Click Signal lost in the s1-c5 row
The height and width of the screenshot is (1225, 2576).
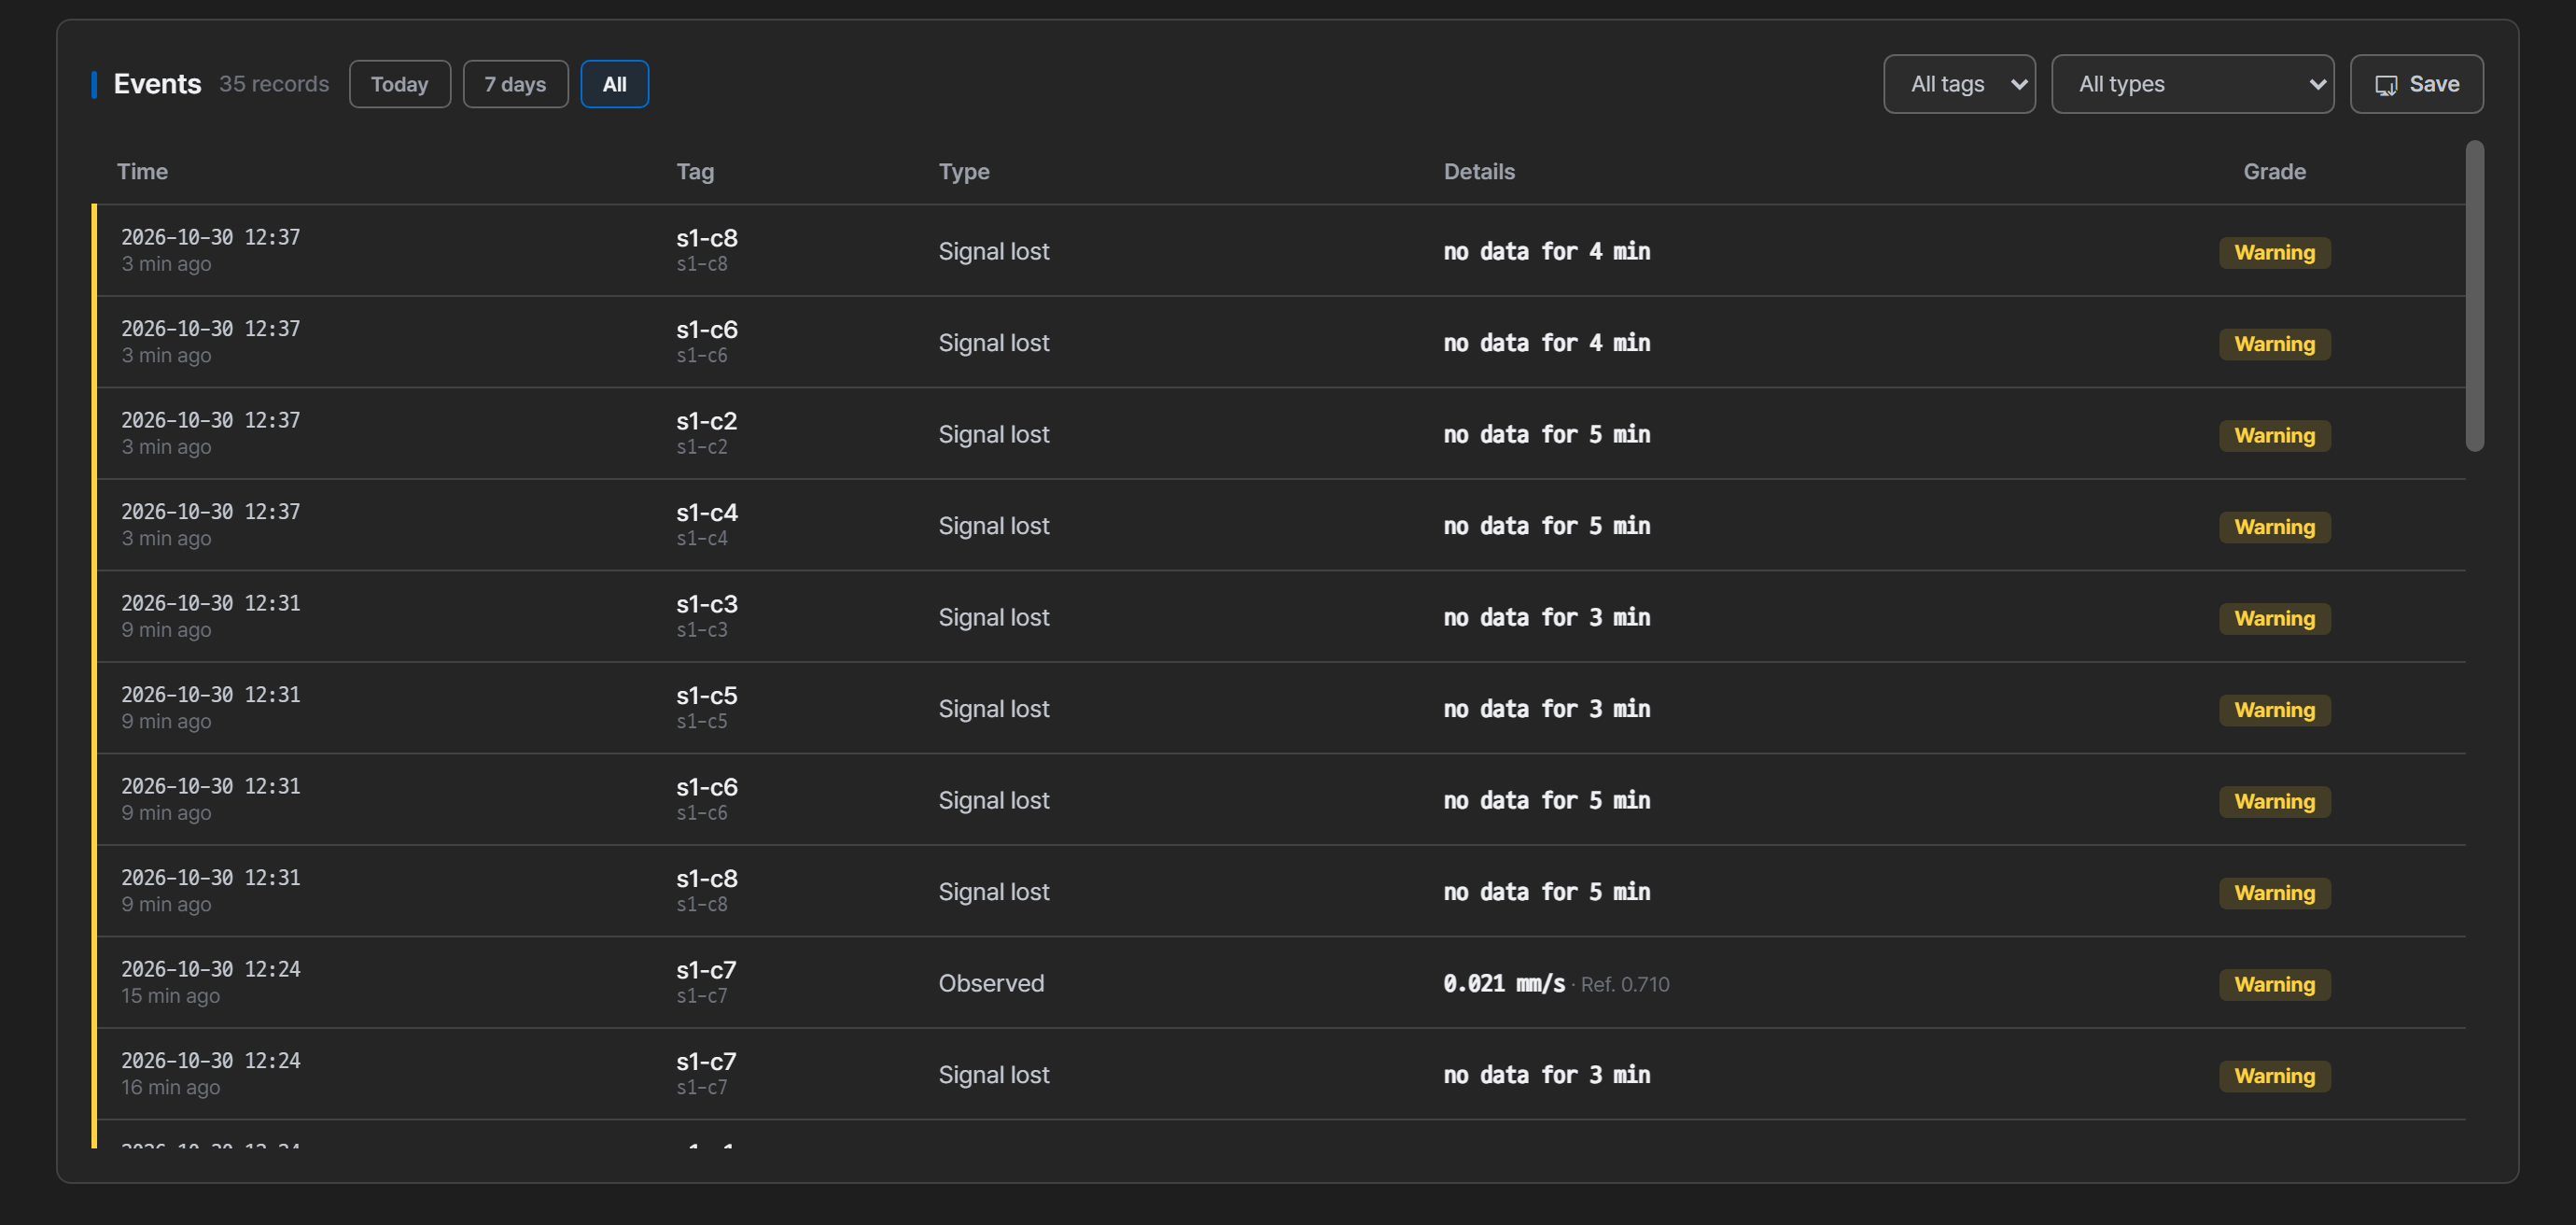point(993,709)
